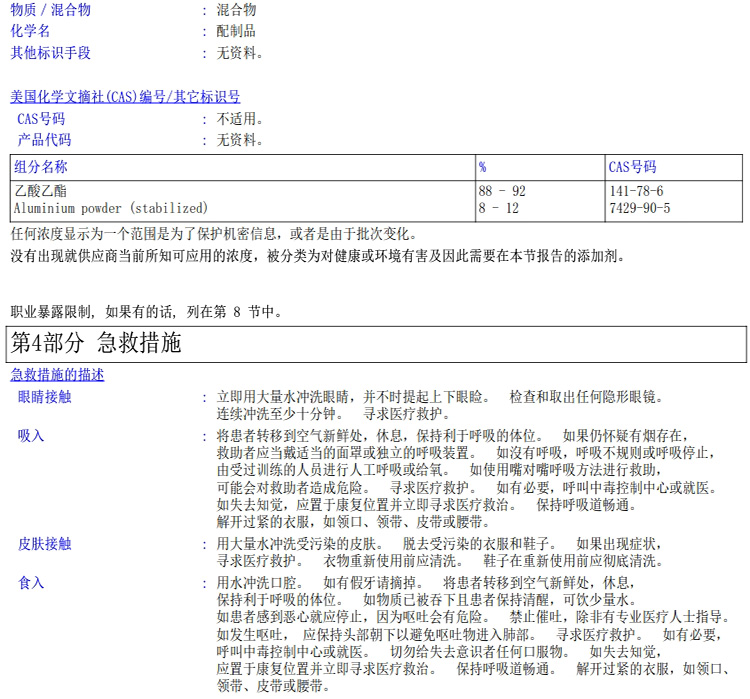Select the 88 - 92 percentage value
Viewport: 750px width, 699px height.
pyautogui.click(x=501, y=190)
